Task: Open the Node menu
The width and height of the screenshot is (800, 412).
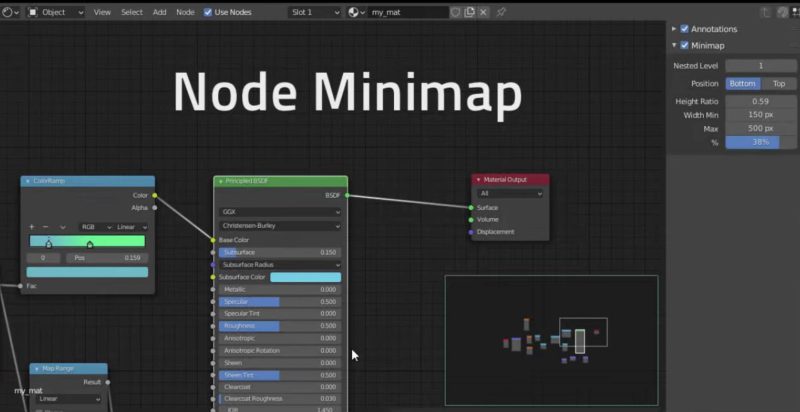Action: pos(185,12)
